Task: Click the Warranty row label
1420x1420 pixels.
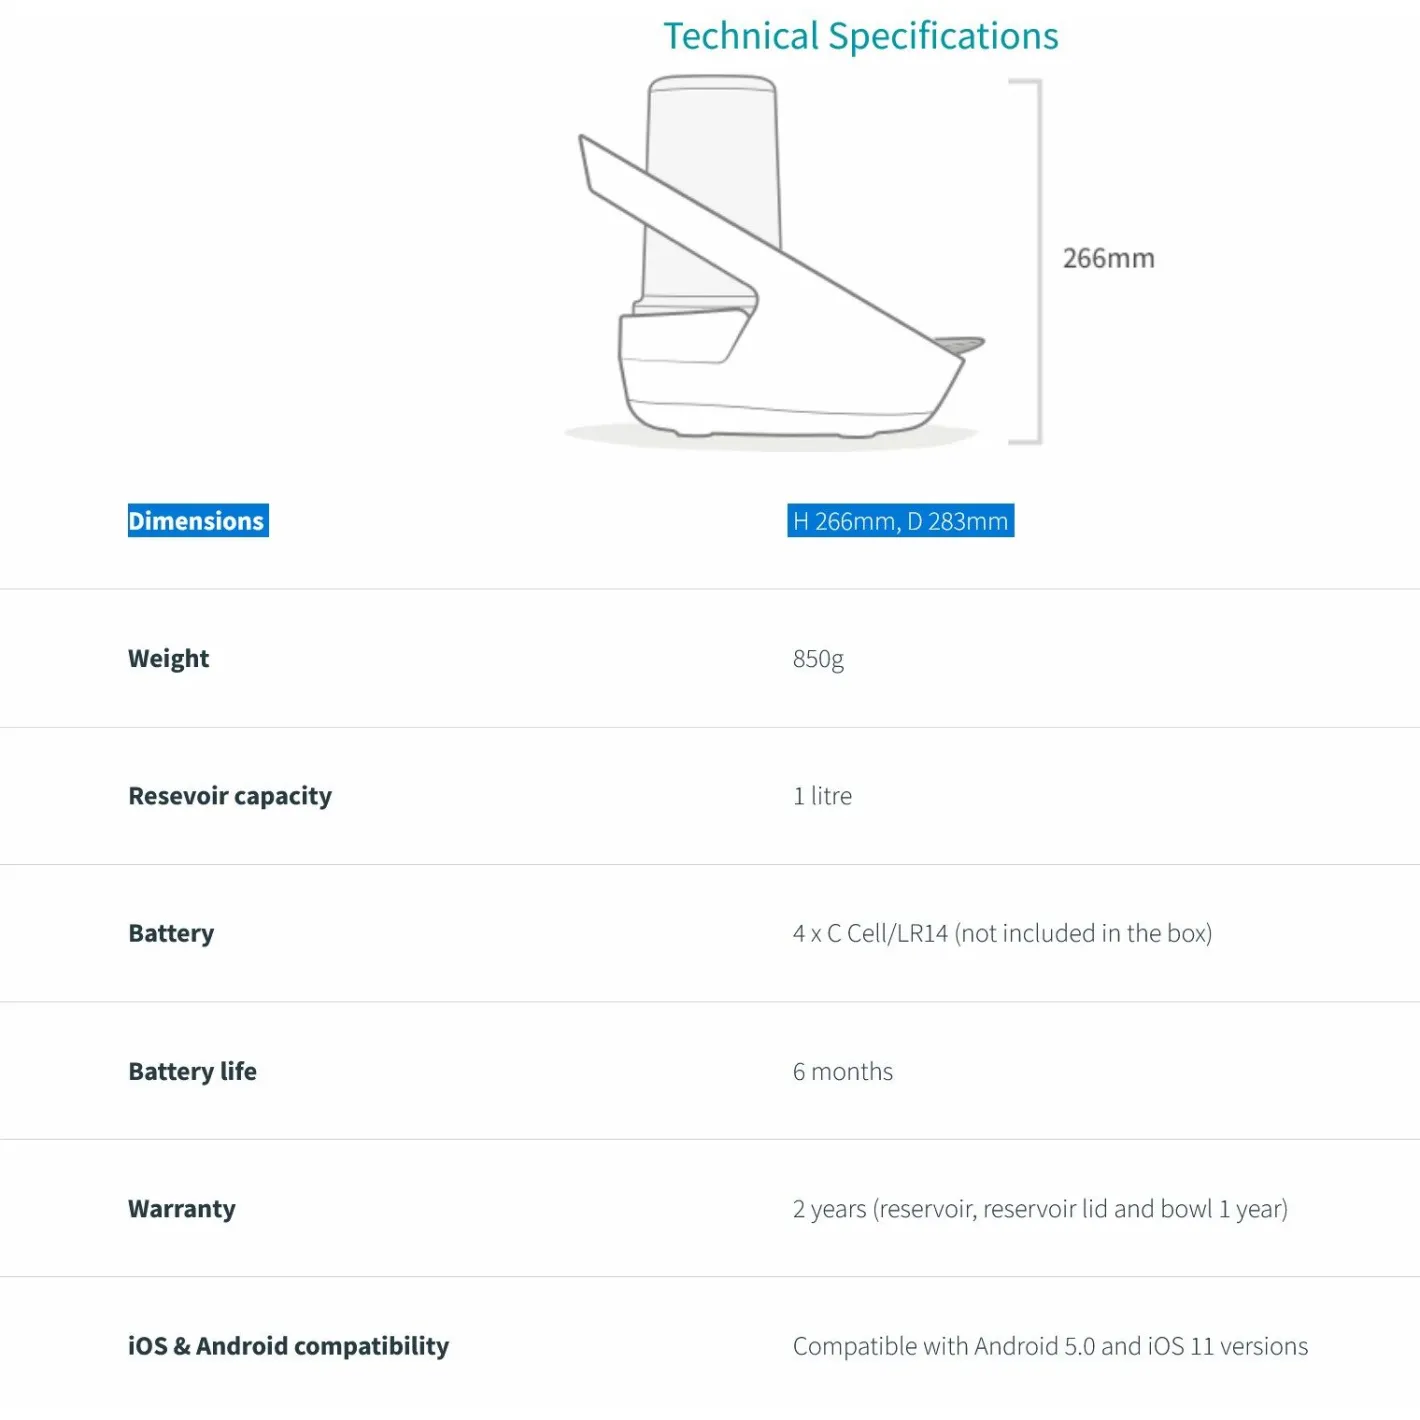Action: point(182,1209)
